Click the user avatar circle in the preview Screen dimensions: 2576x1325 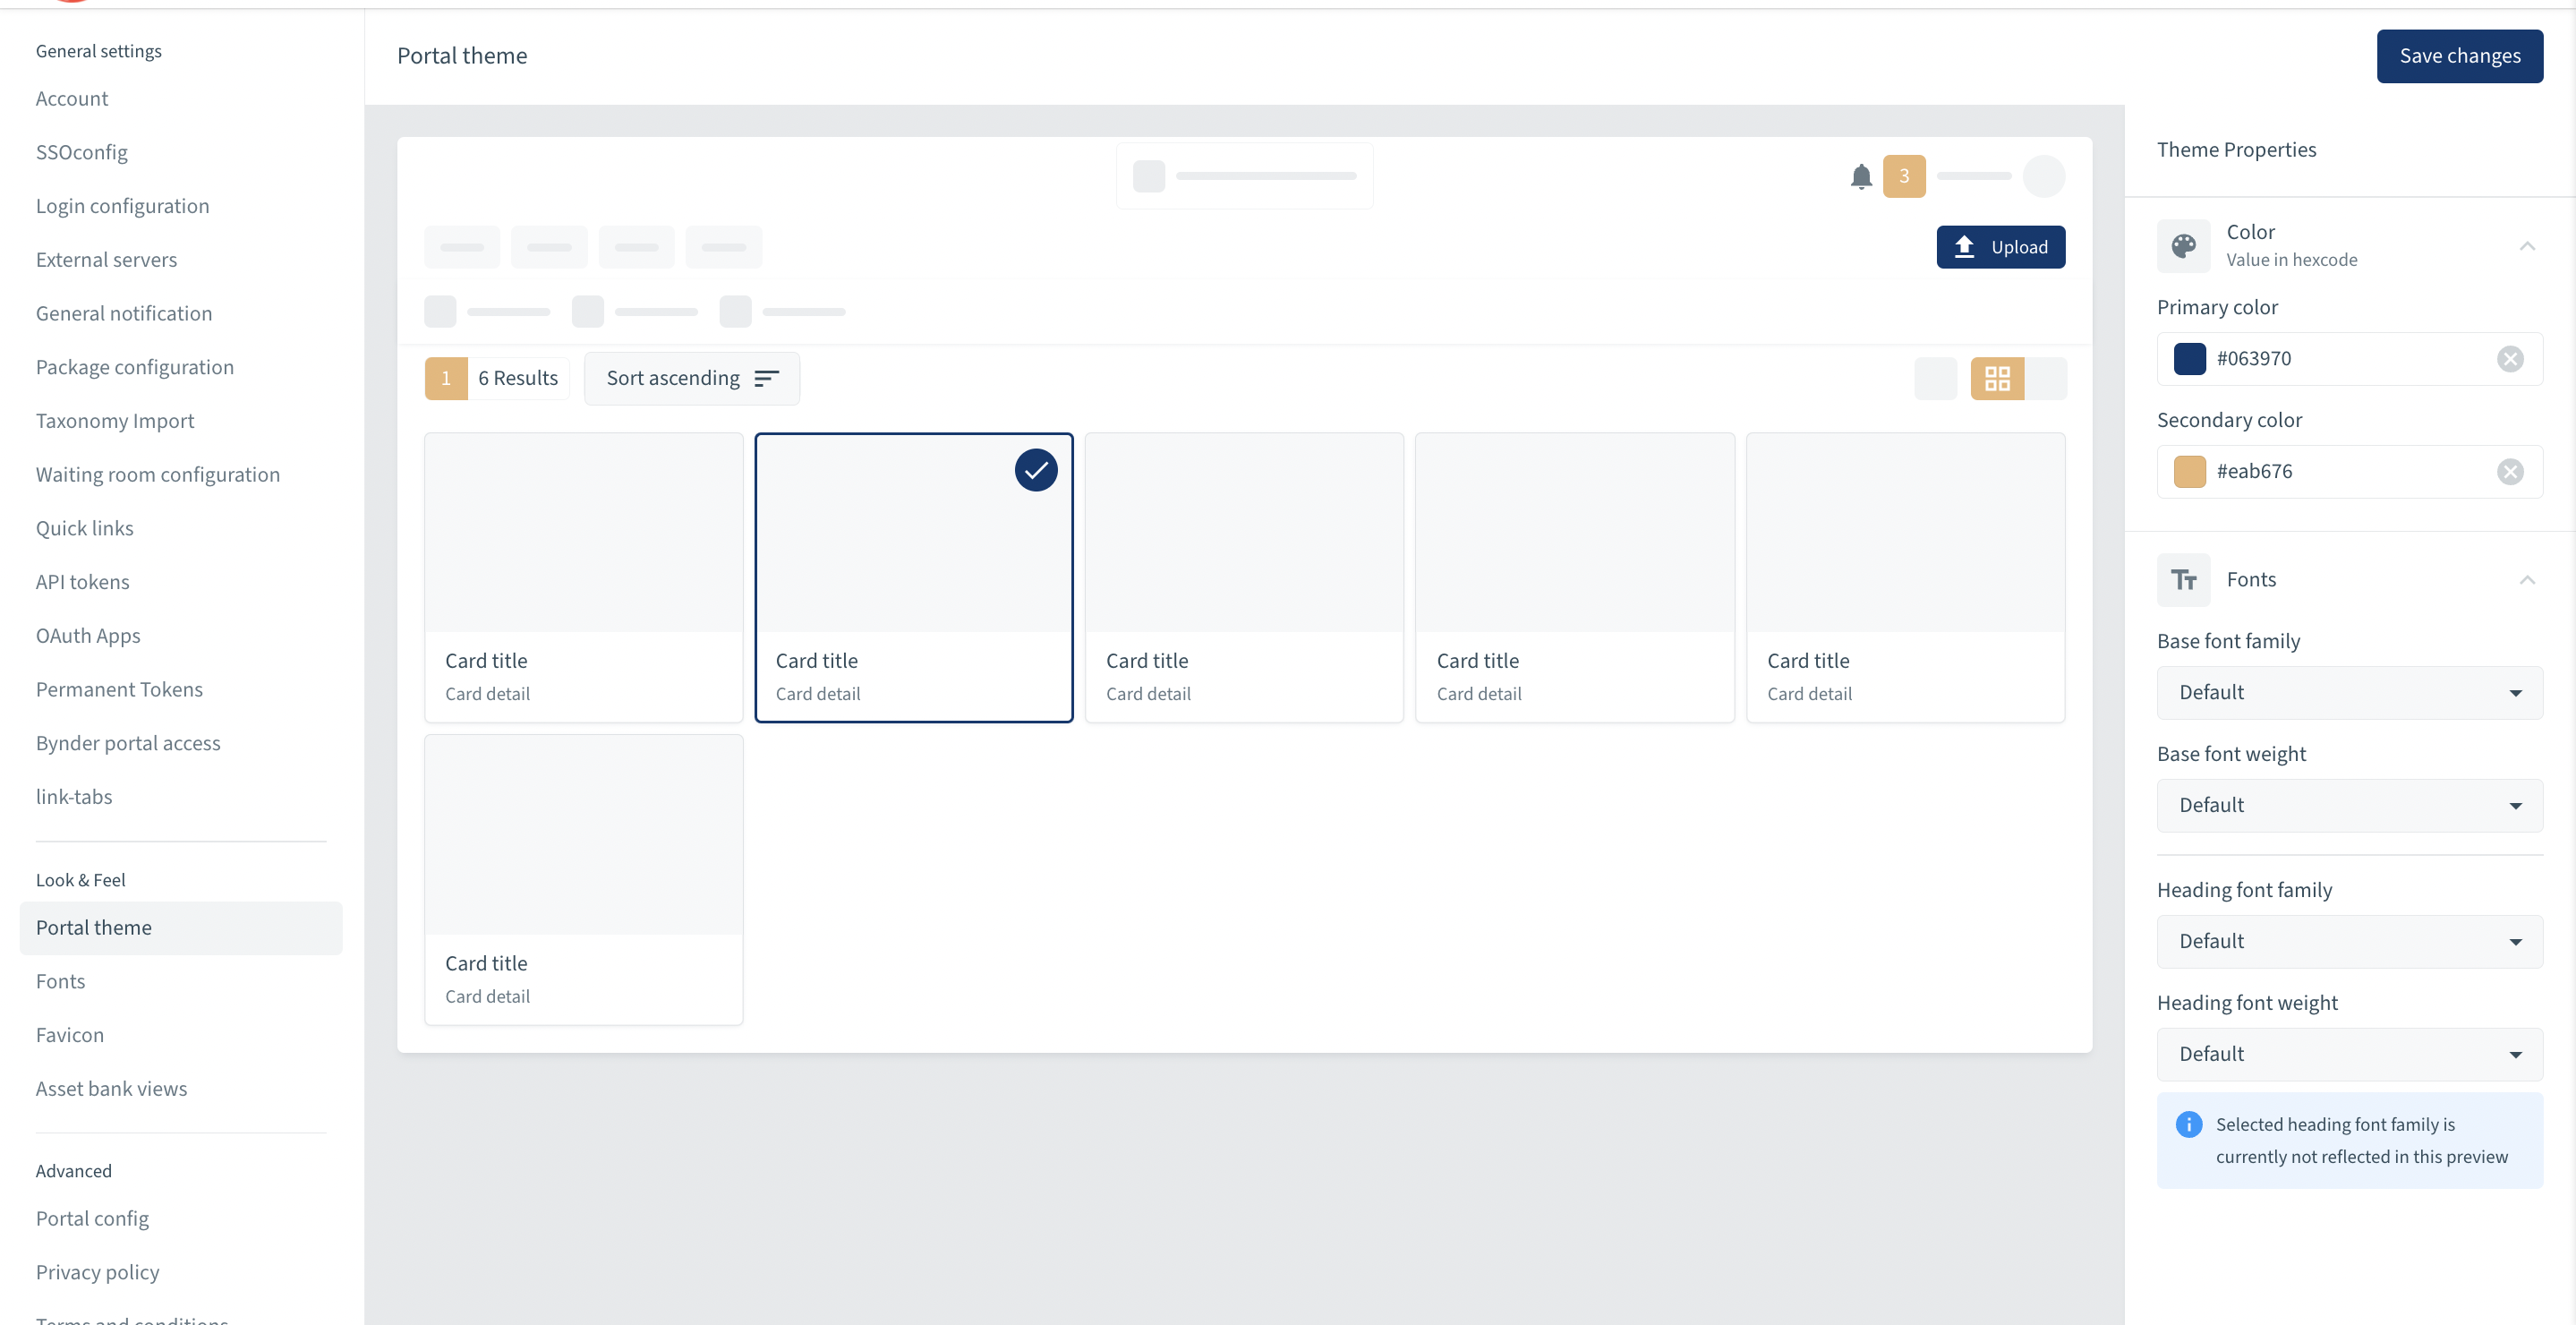tap(2044, 176)
